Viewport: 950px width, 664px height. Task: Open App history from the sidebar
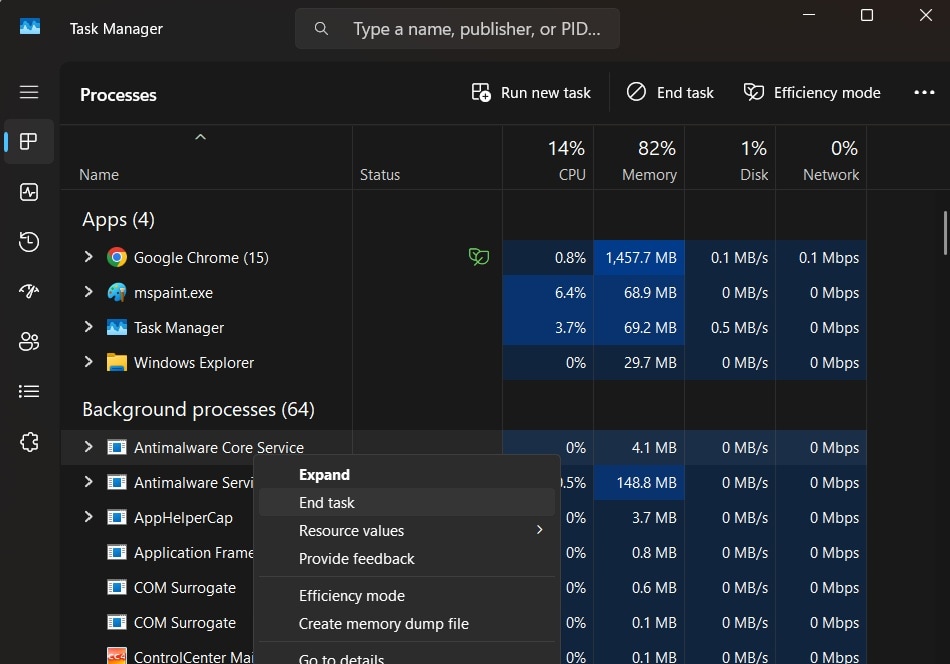click(28, 242)
